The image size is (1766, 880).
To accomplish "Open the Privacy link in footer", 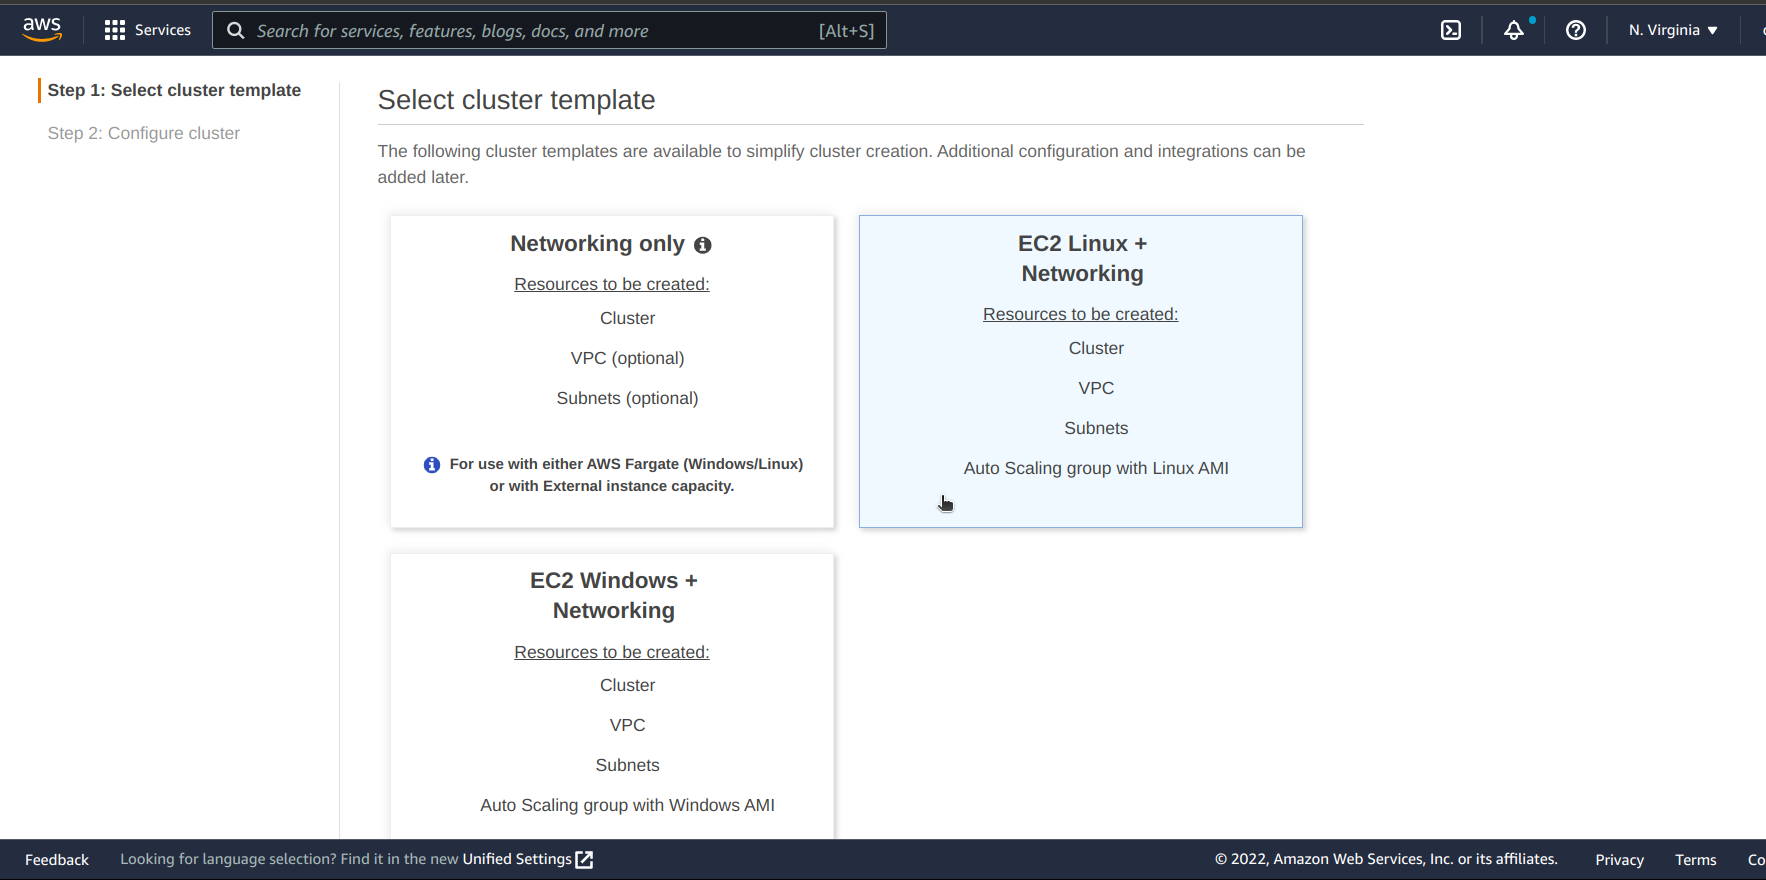I will (x=1619, y=860).
